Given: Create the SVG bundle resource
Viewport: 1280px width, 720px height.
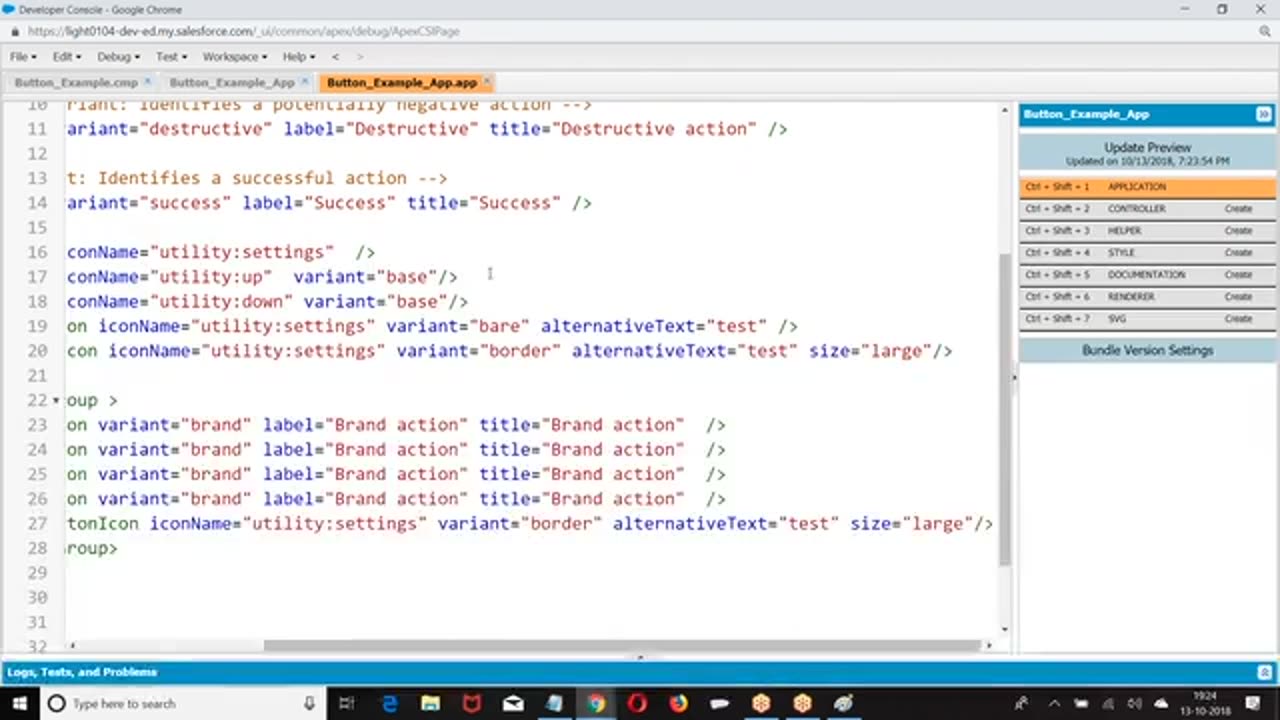Looking at the screenshot, I should [1238, 319].
